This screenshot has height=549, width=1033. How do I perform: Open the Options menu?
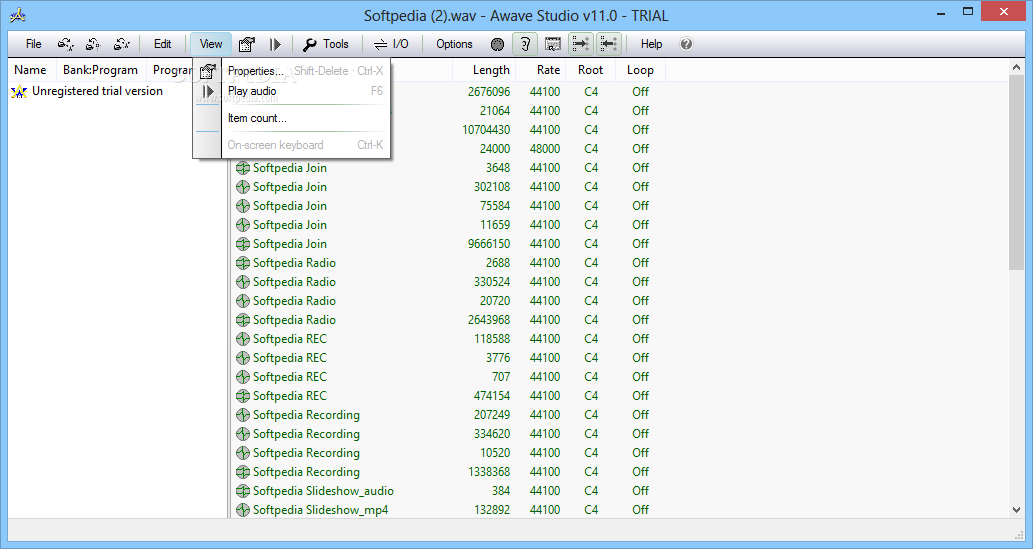click(x=454, y=44)
